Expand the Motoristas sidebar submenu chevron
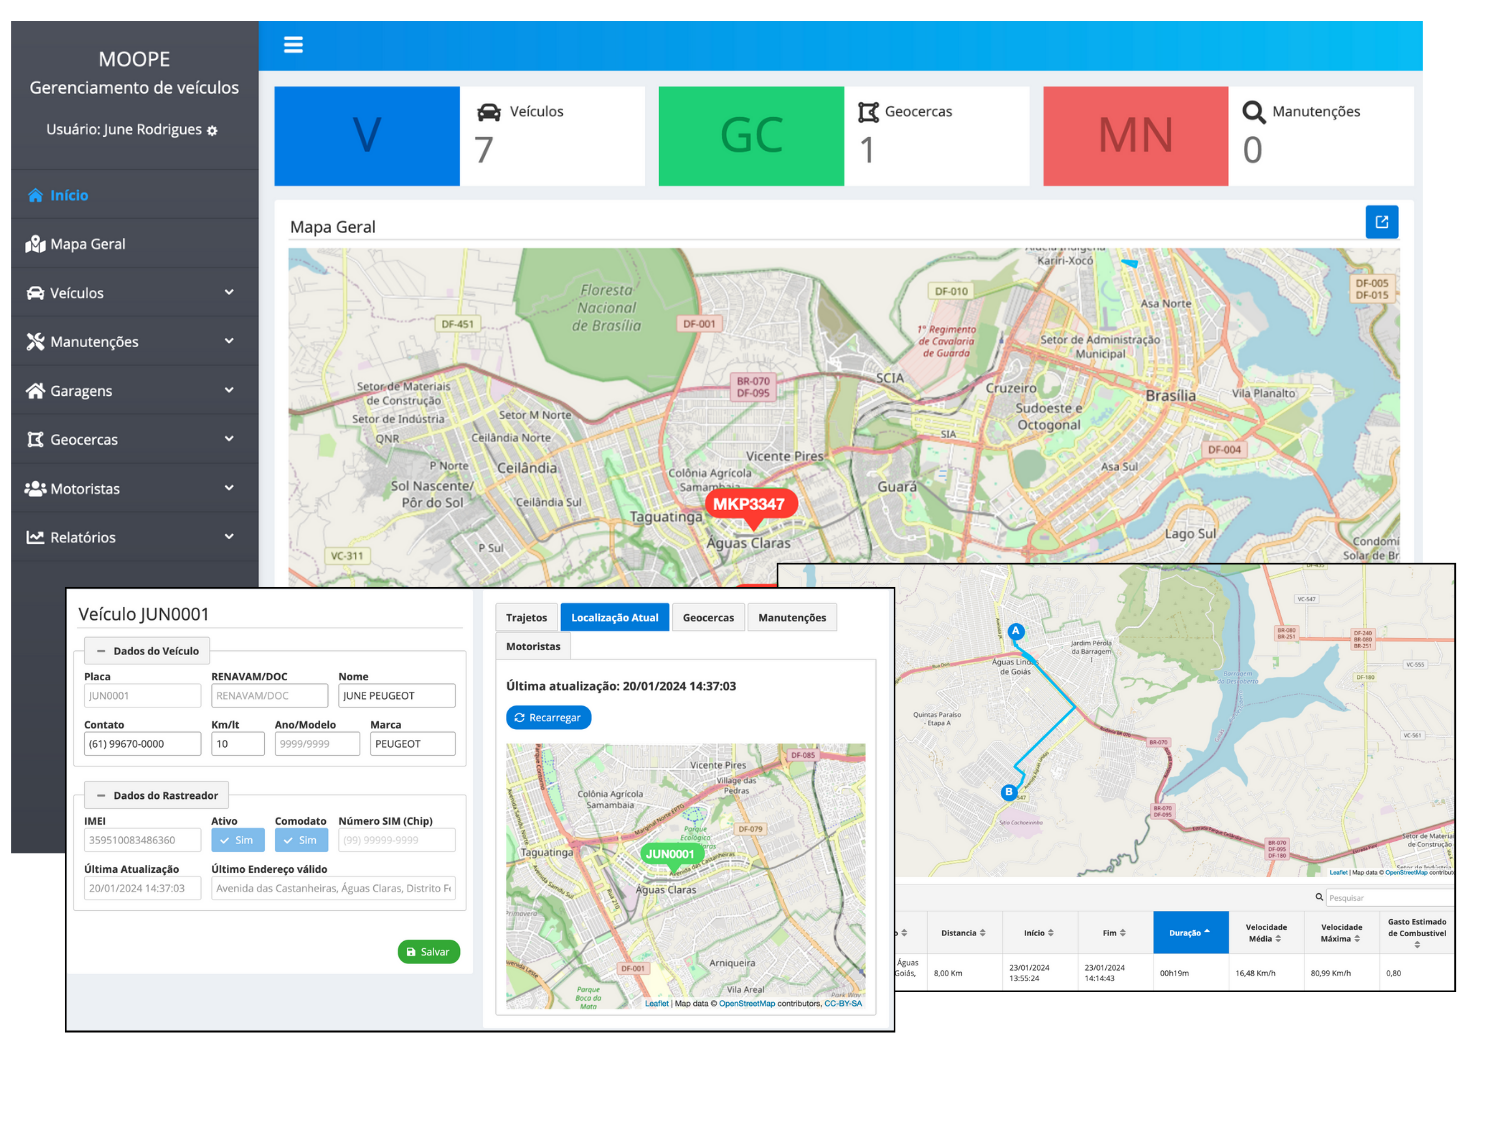 click(x=229, y=488)
